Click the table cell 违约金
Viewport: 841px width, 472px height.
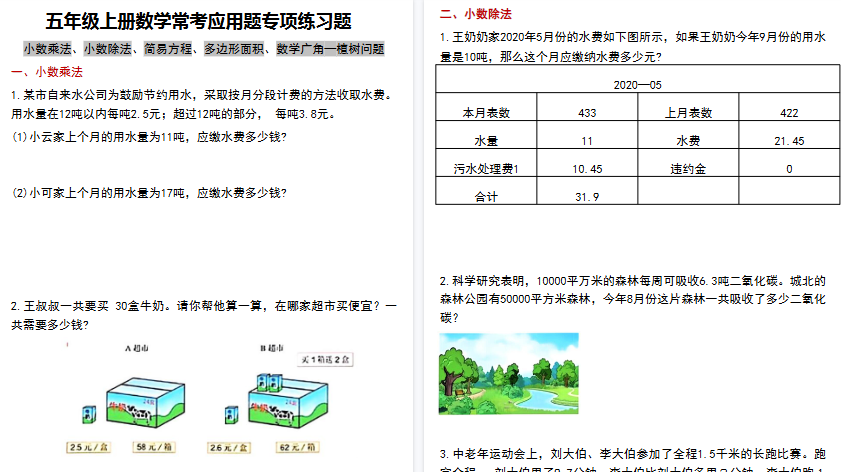tap(688, 163)
